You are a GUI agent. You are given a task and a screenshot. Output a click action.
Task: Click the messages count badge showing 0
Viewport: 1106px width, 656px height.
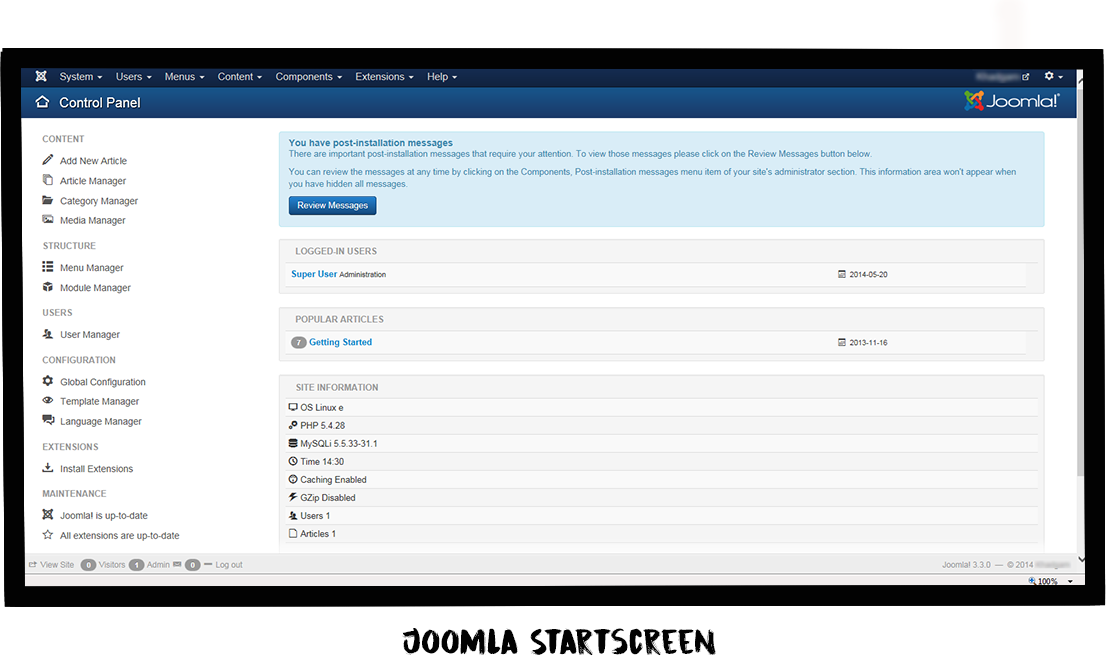[x=193, y=564]
